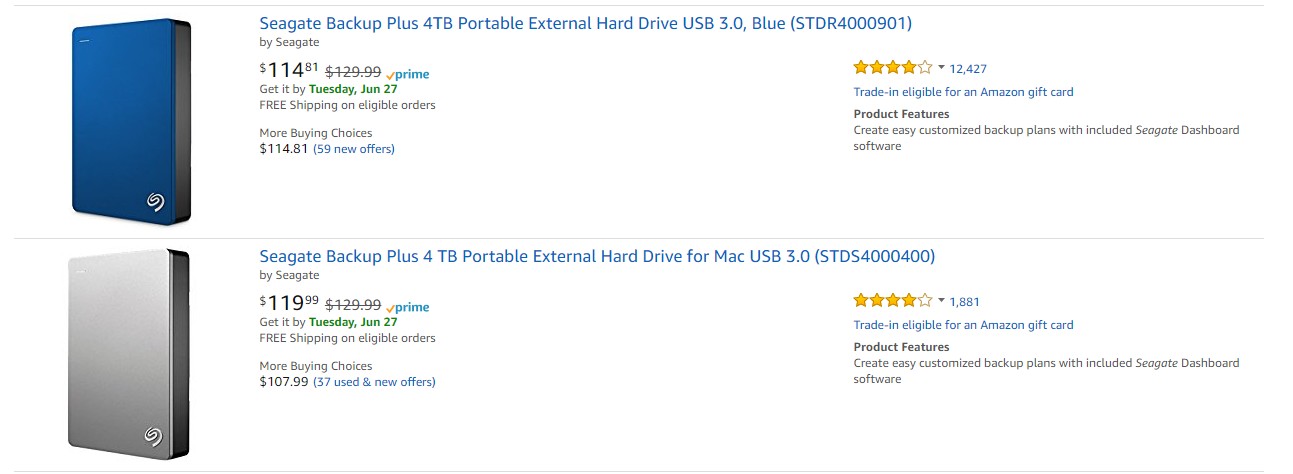Click the $119.99 price of Mac drive

click(x=290, y=303)
